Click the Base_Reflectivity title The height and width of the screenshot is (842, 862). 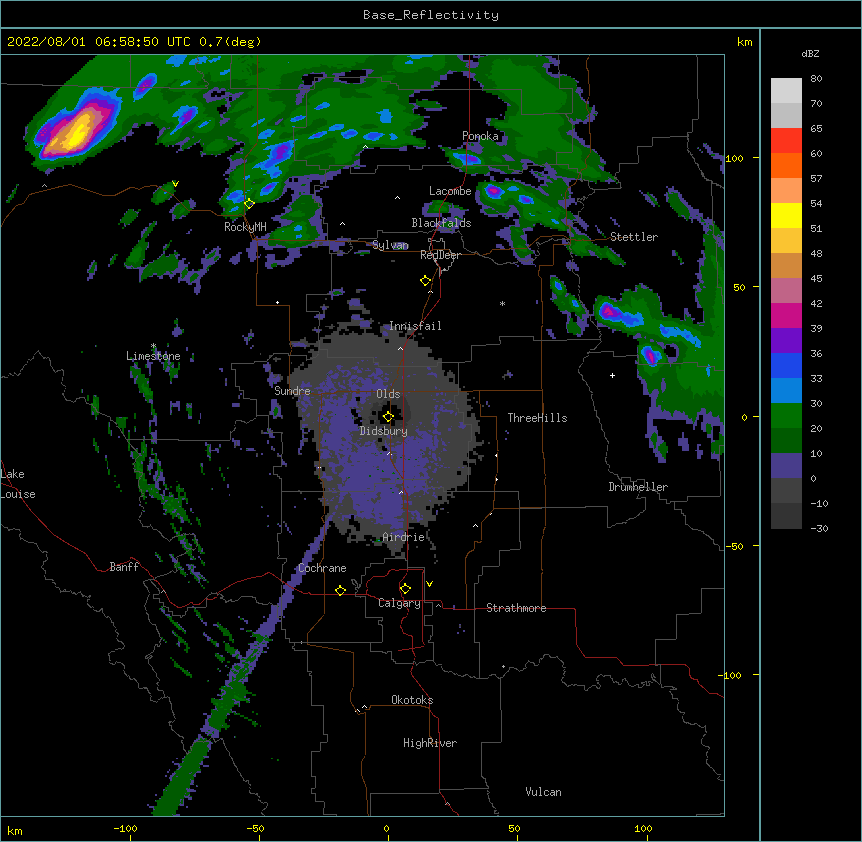coord(431,15)
